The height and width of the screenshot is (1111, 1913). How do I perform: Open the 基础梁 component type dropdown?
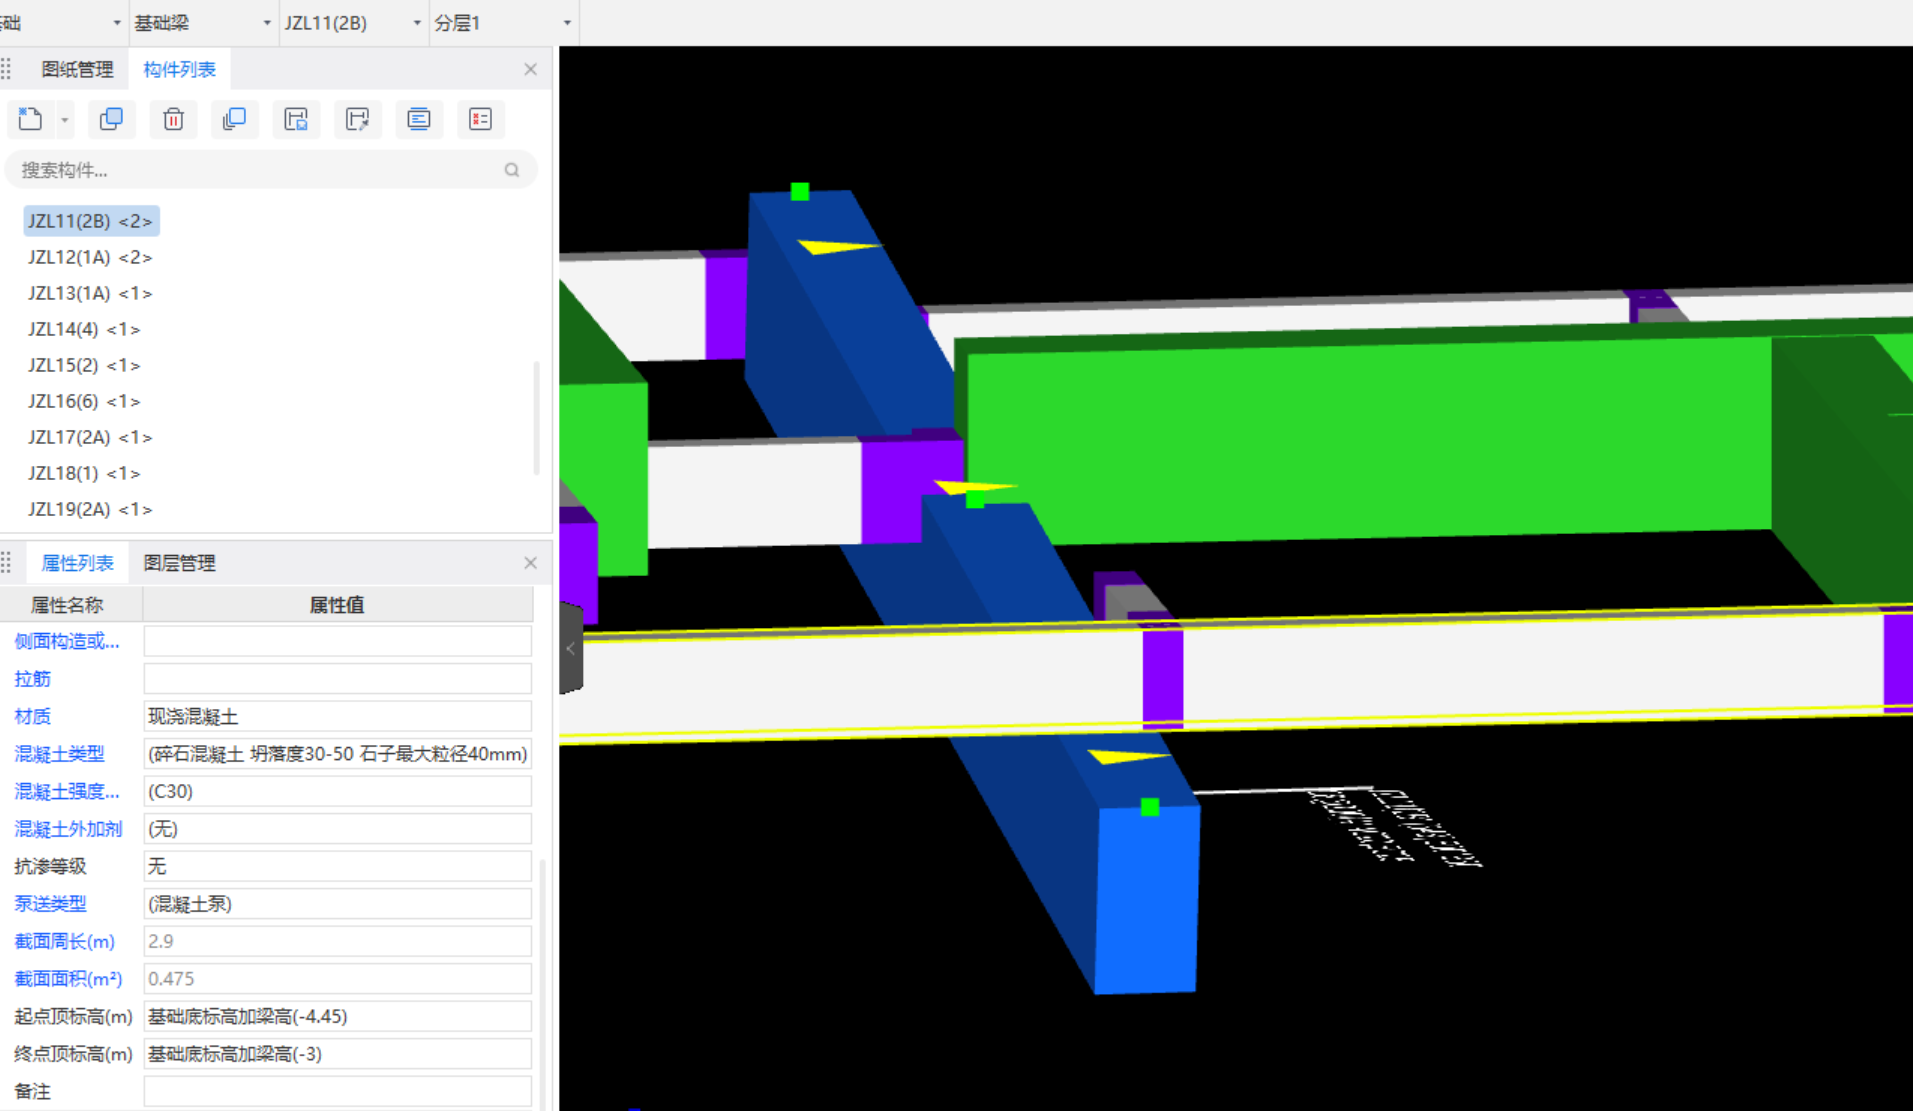click(x=203, y=22)
